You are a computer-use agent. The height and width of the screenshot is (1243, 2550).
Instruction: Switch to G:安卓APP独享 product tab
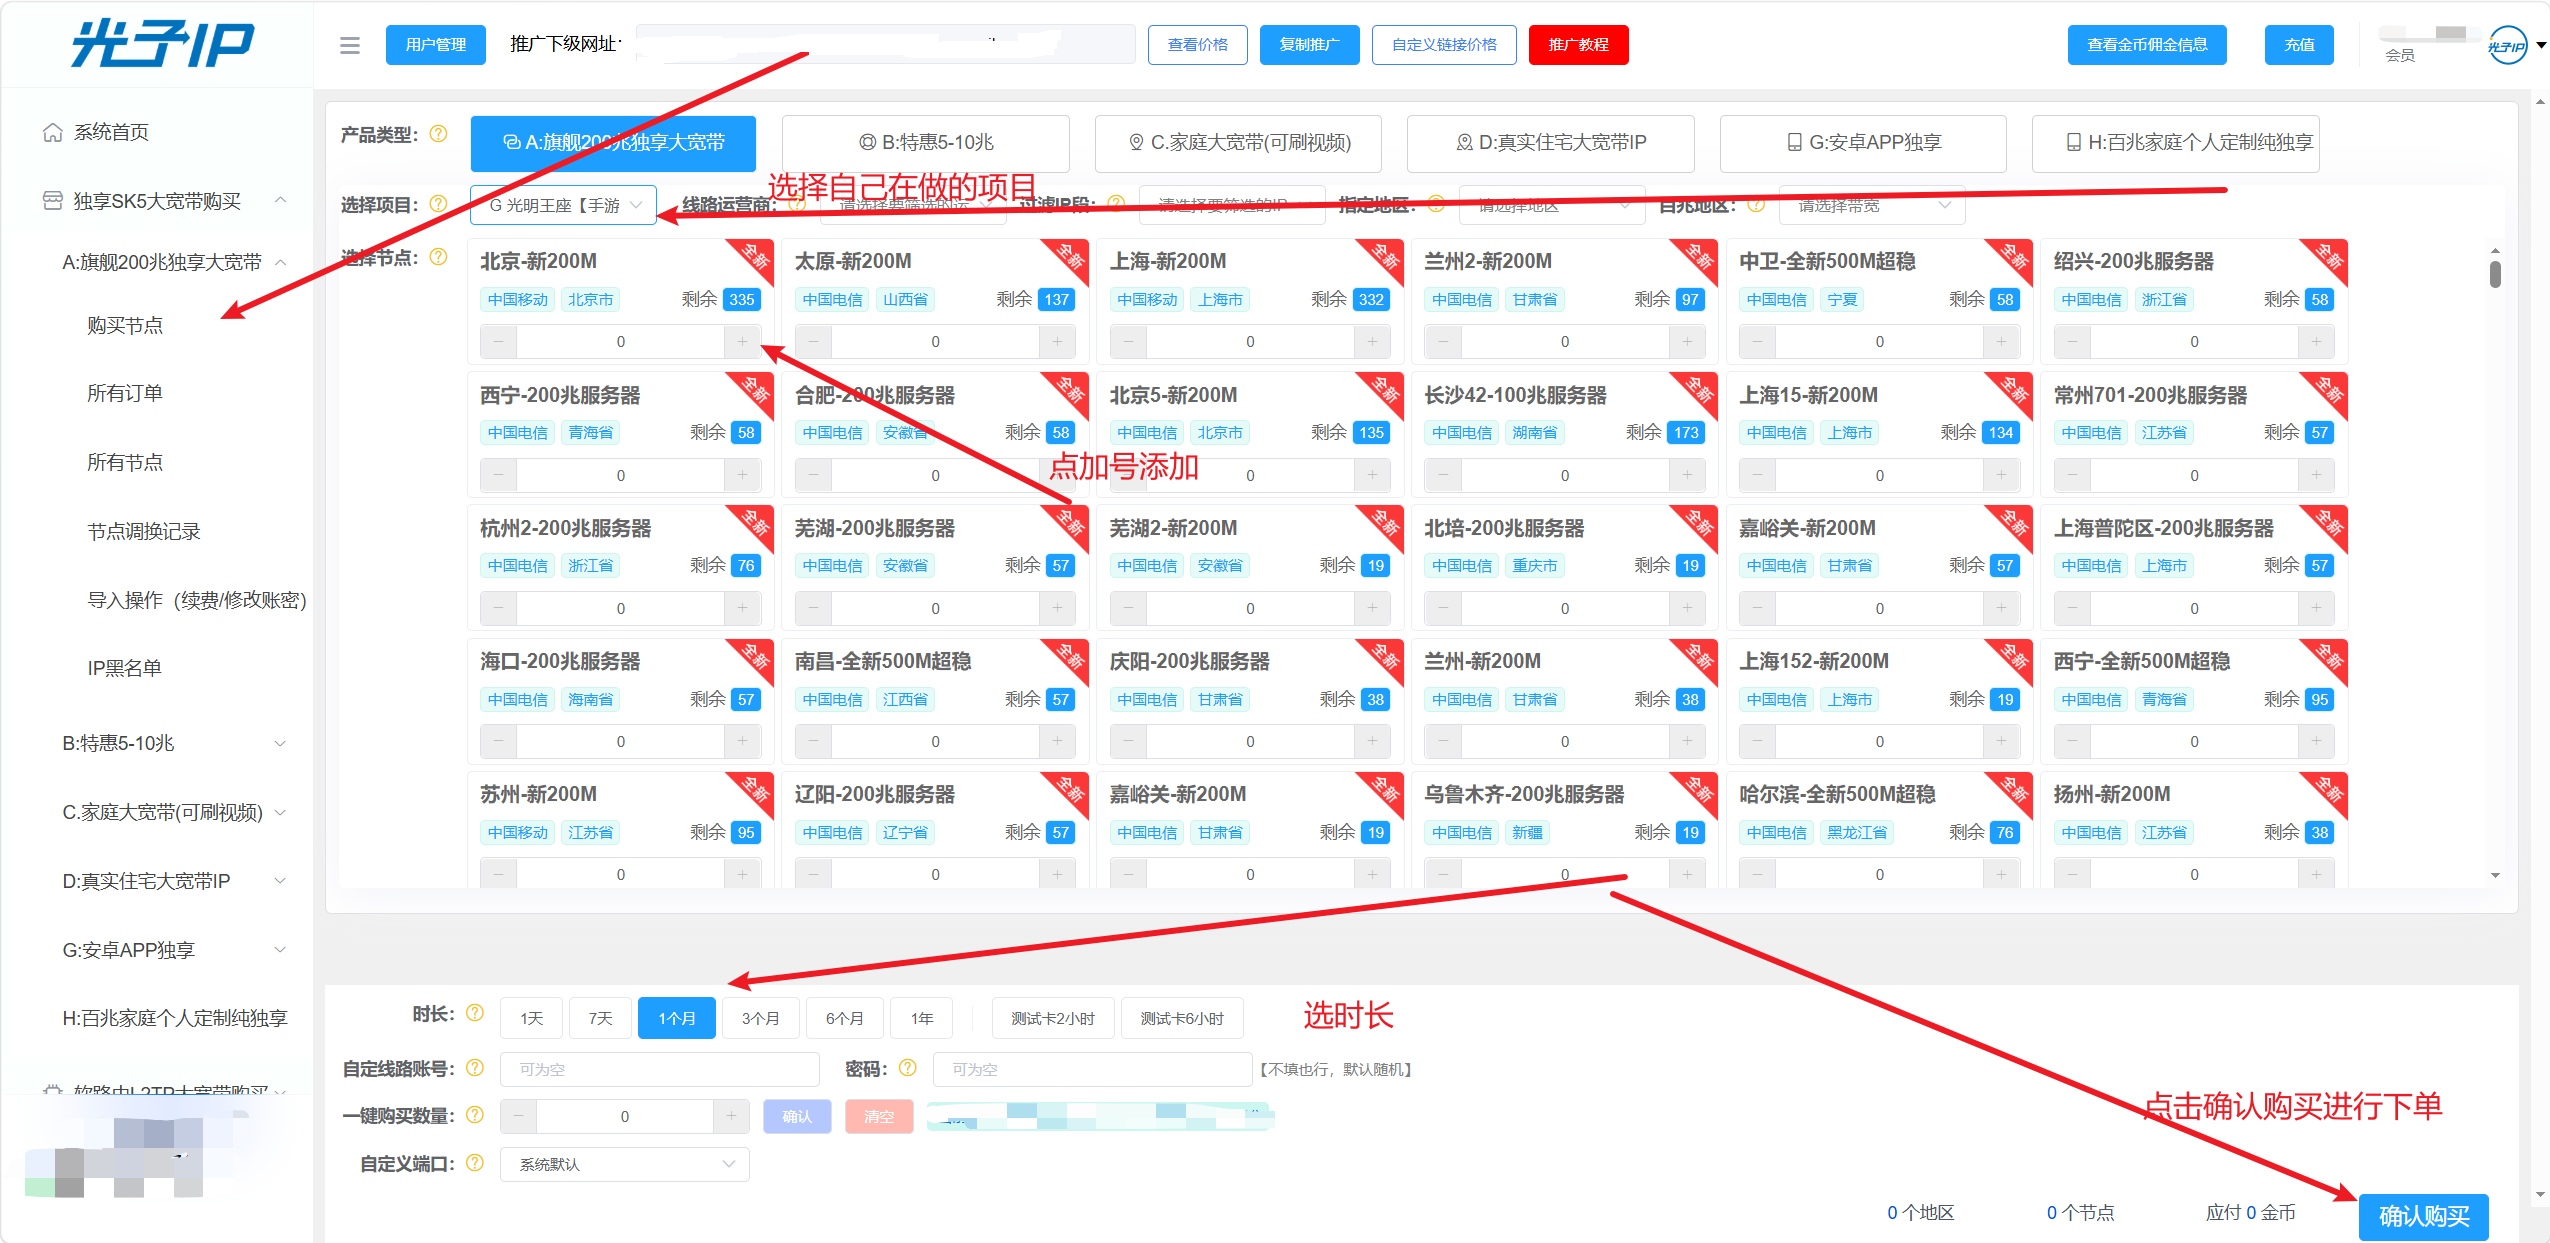pos(1864,143)
